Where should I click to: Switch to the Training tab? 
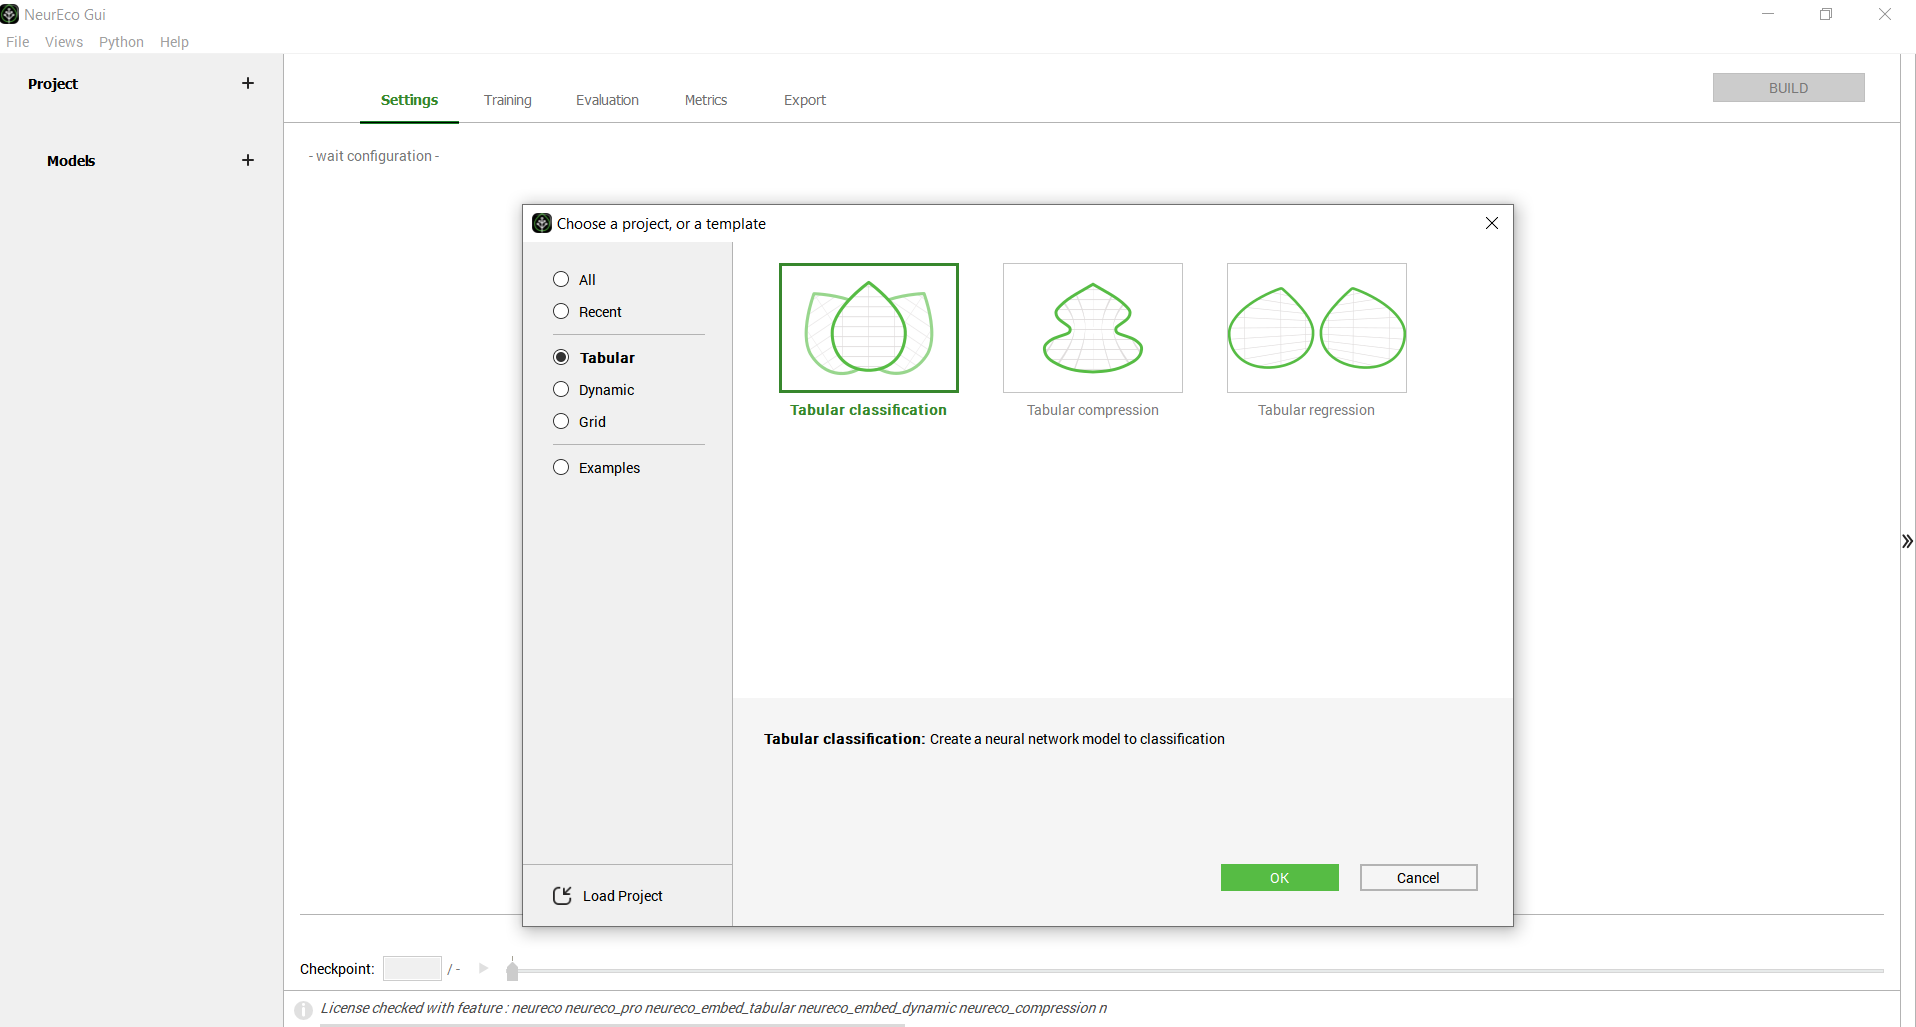coord(508,100)
